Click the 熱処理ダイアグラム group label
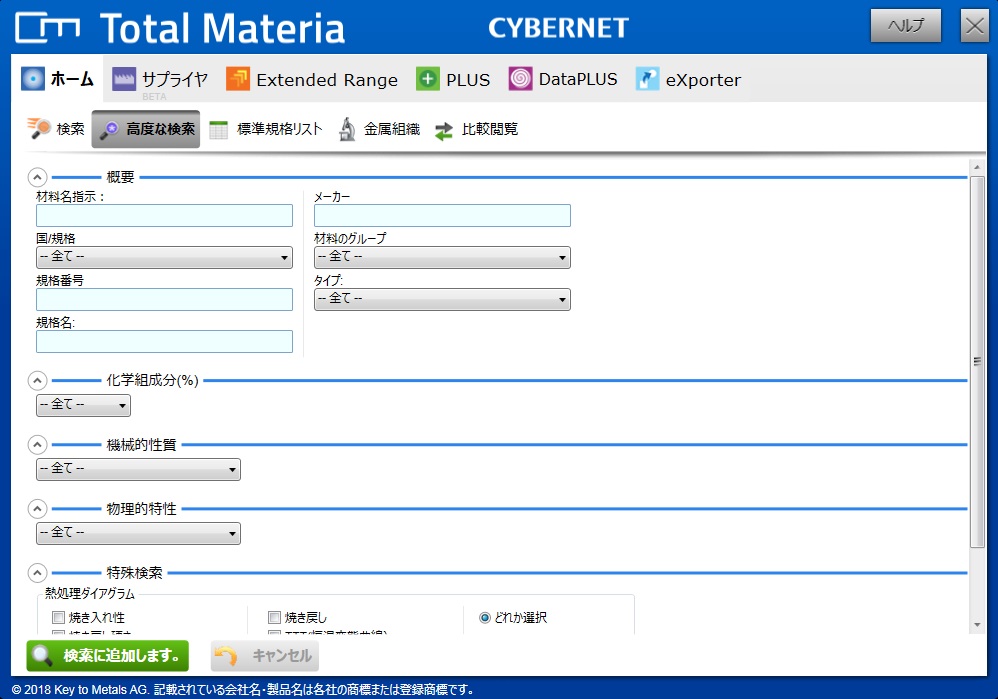 click(90, 594)
